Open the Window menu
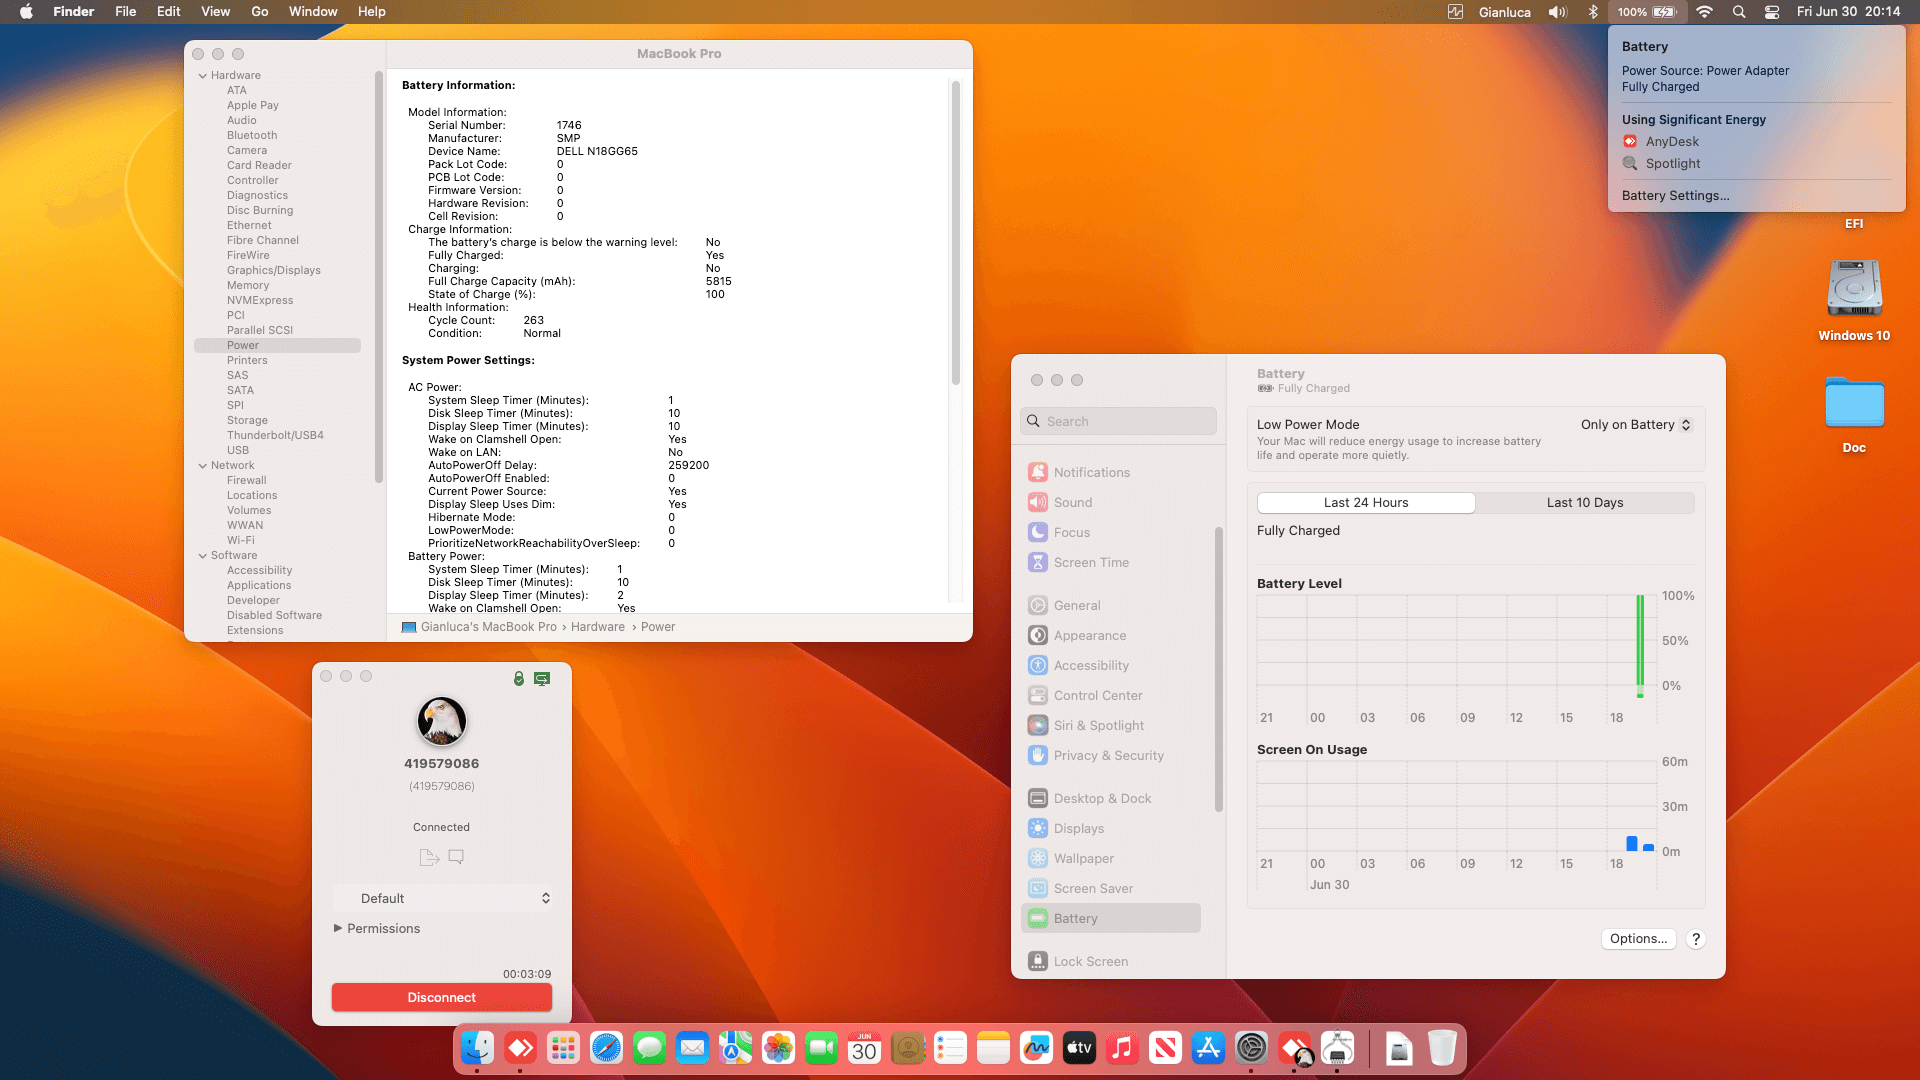 coord(313,11)
